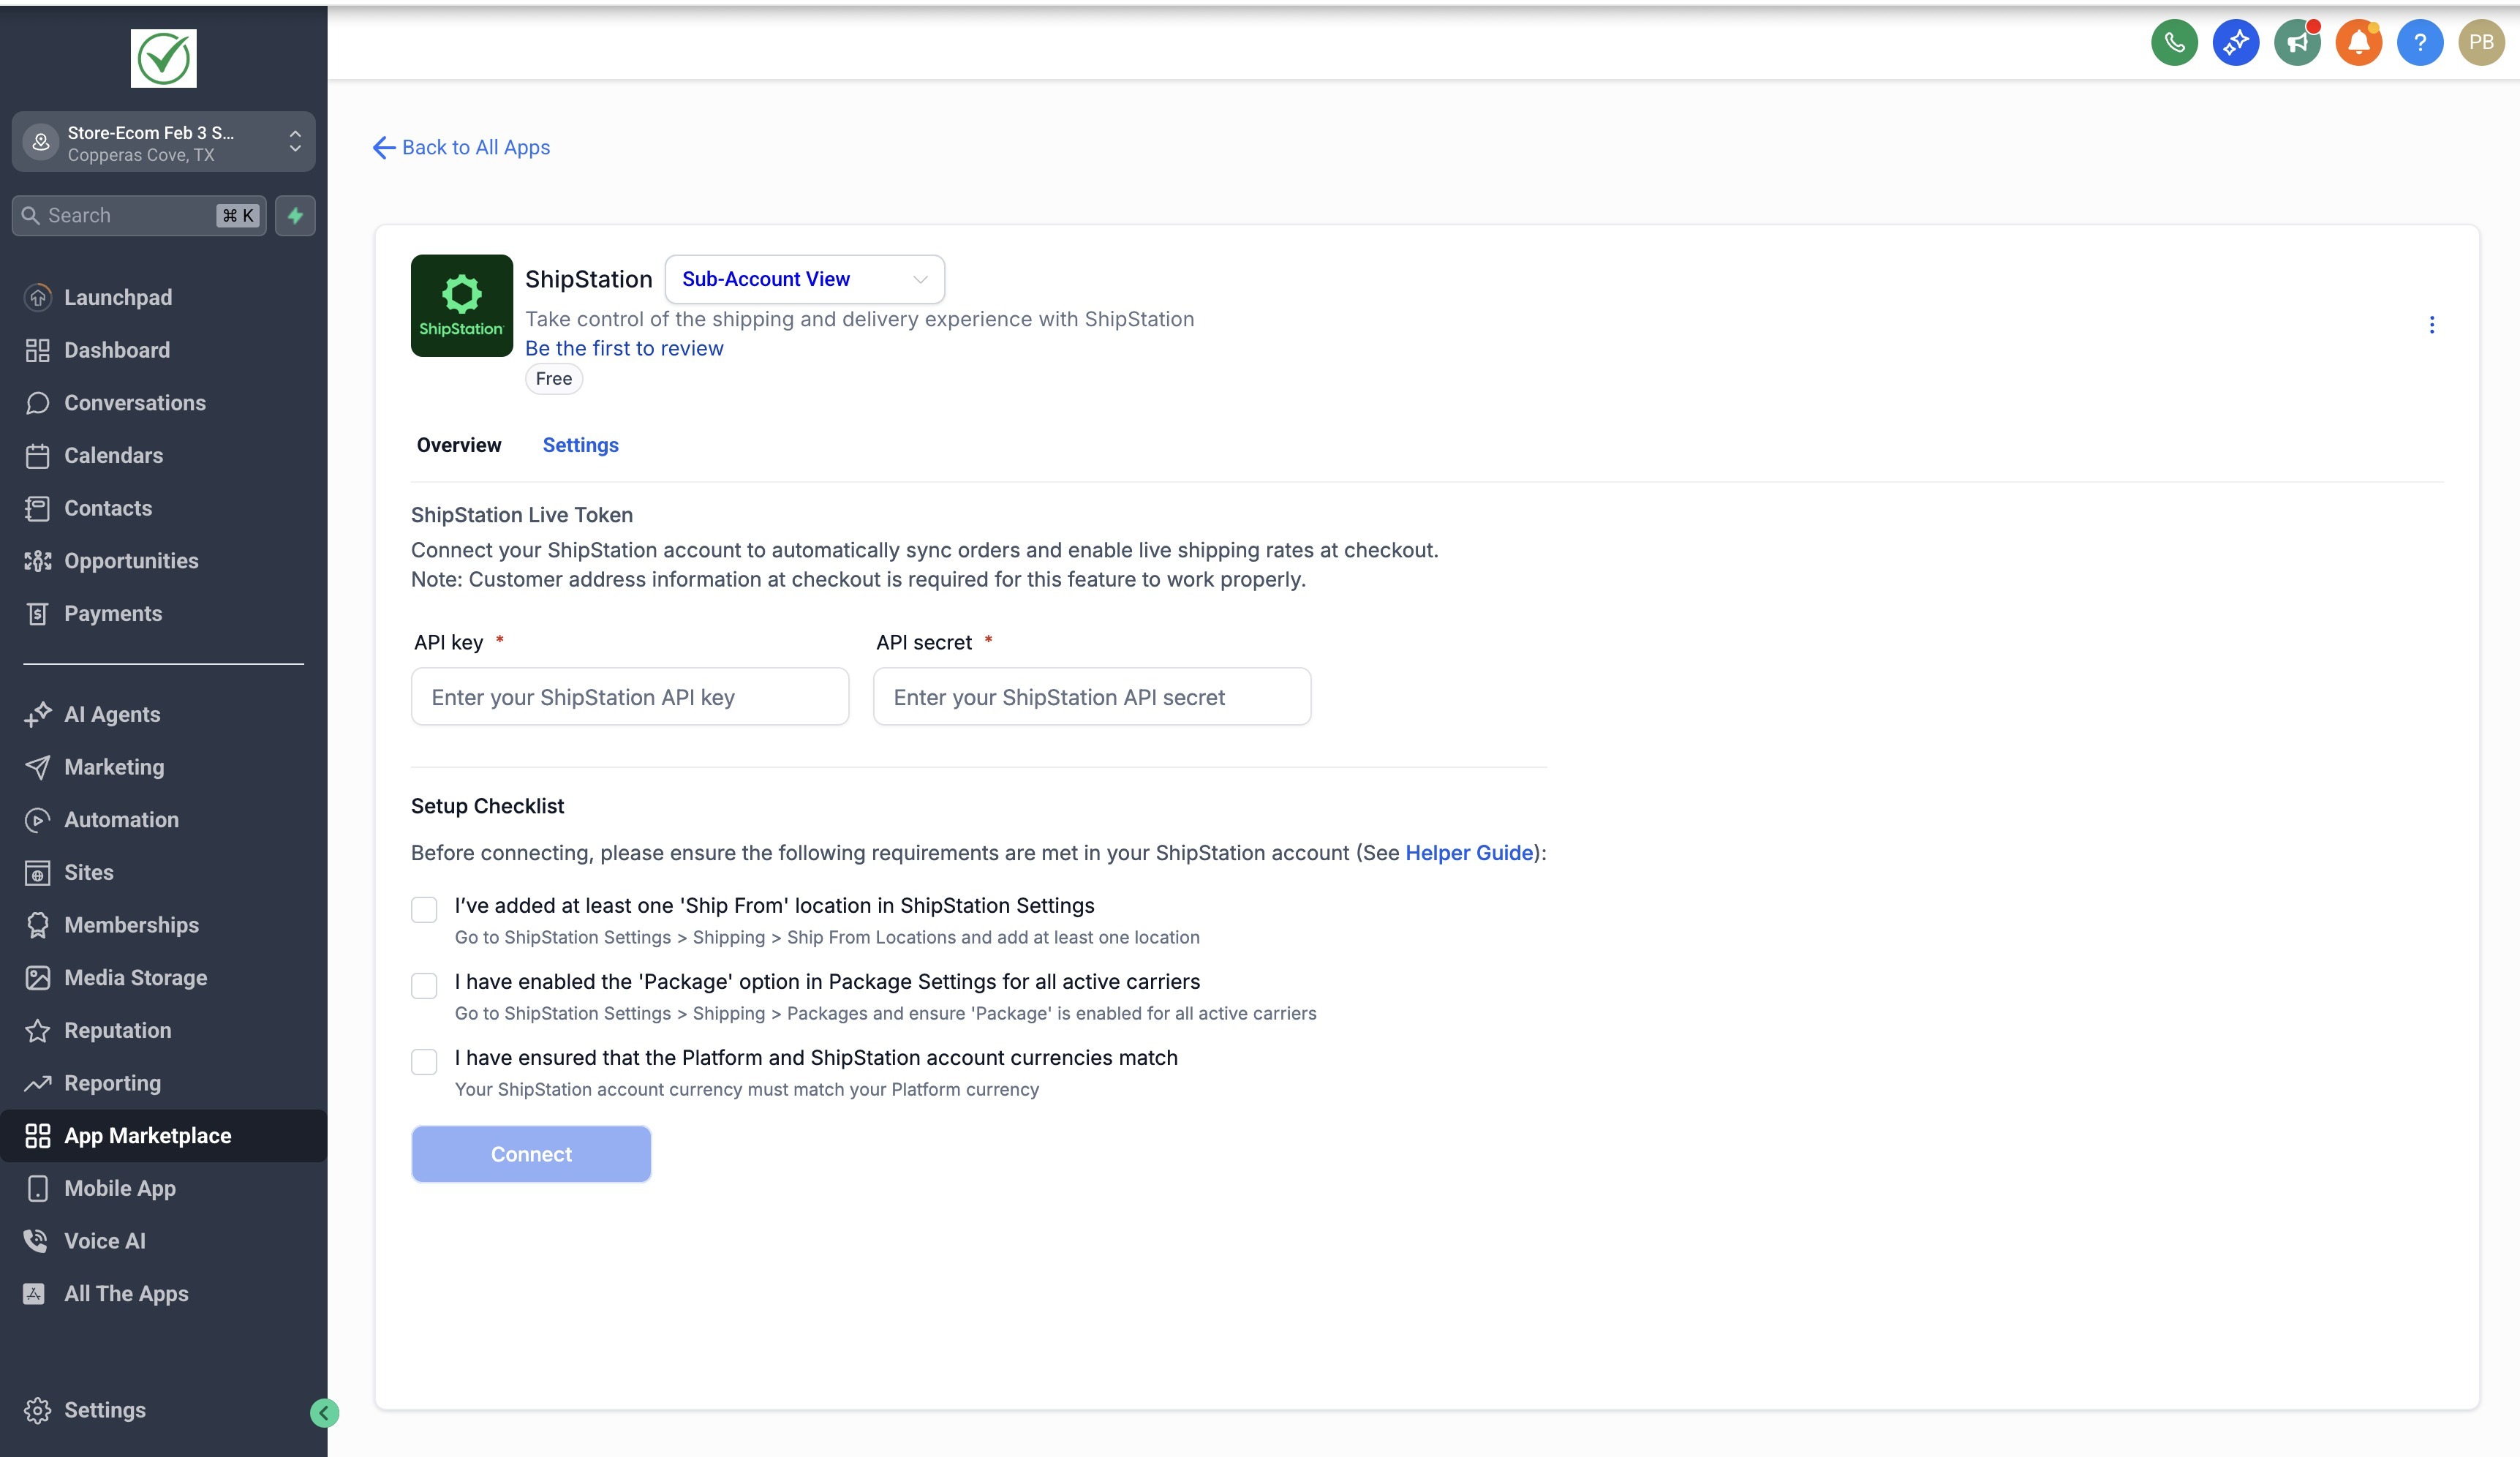Open Automation in the sidebar
This screenshot has height=1457, width=2520.
[121, 820]
